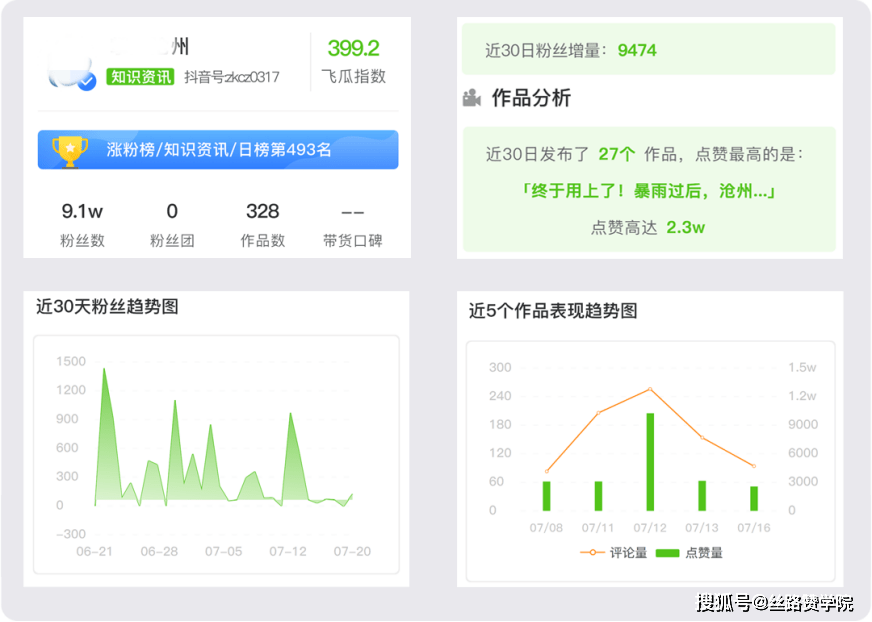Click the highest peak in fans trend chart
Viewport: 872px width, 622px height.
pyautogui.click(x=104, y=370)
